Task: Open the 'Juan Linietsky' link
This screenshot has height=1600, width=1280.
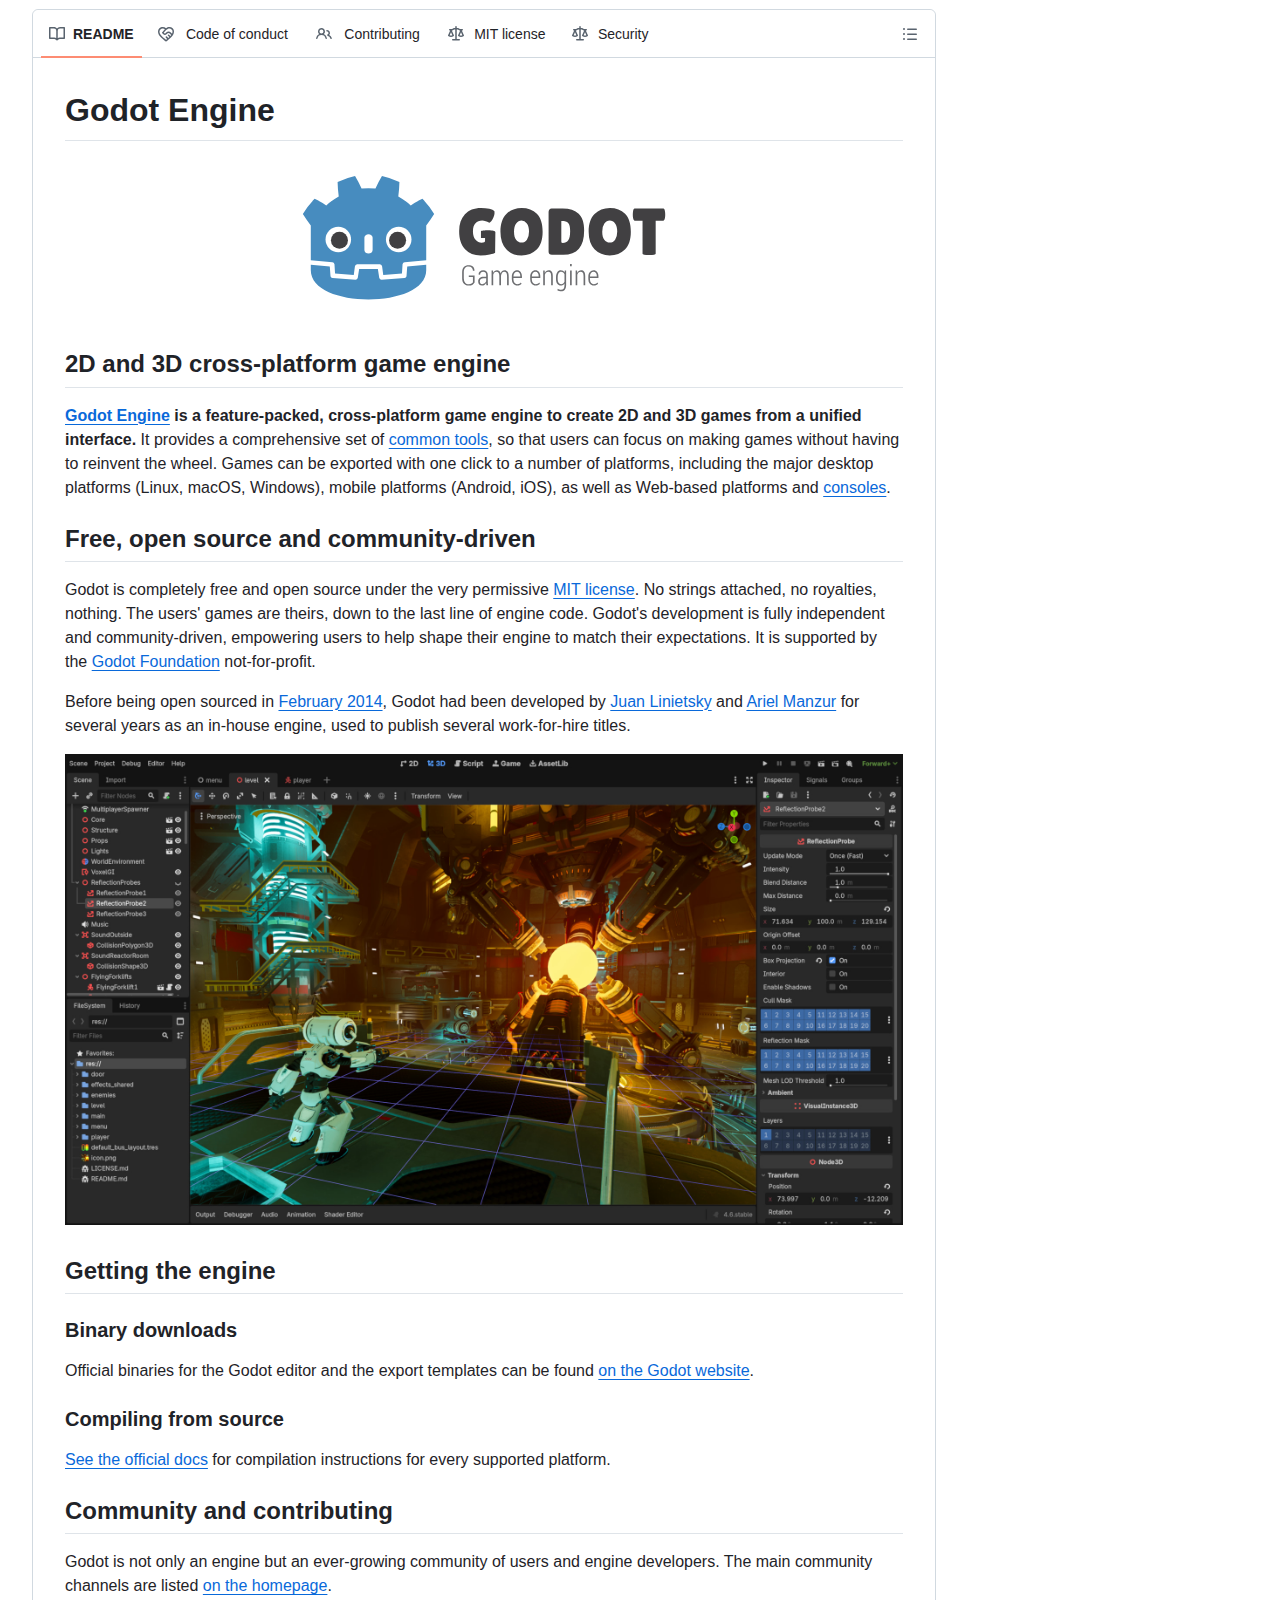Action: point(661,701)
